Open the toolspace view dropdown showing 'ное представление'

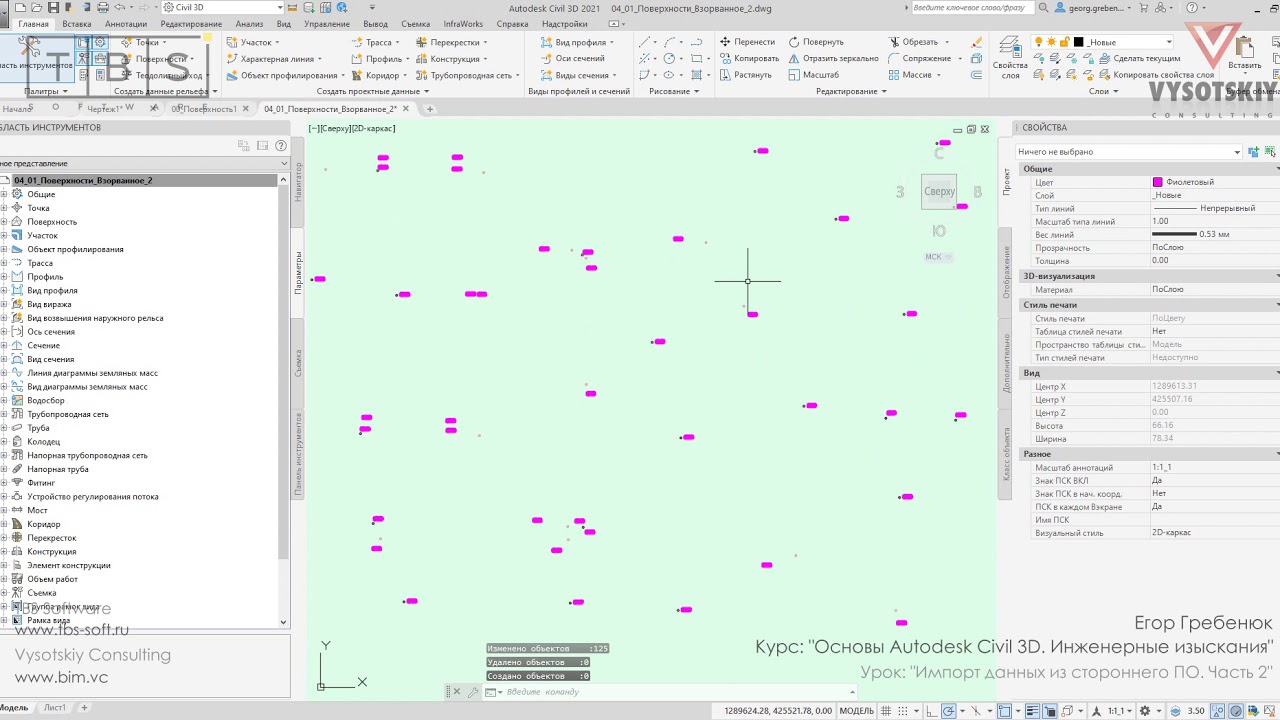tap(144, 163)
